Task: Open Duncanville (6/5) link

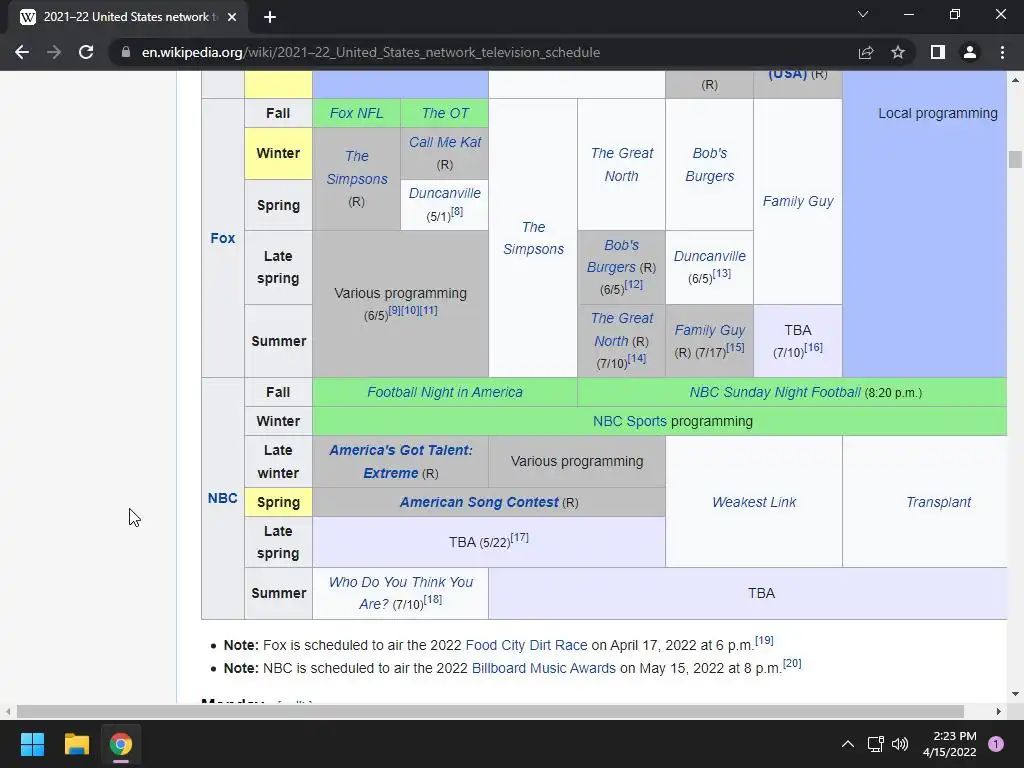Action: click(x=709, y=256)
